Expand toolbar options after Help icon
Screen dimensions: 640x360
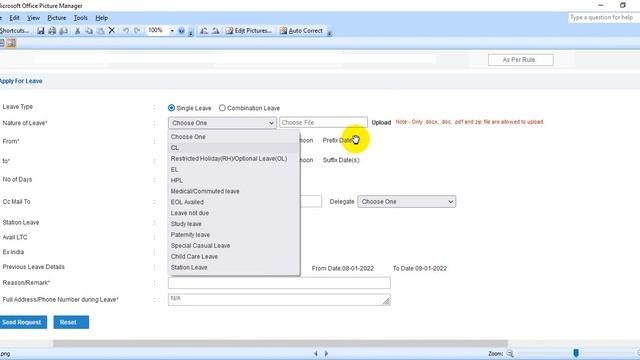point(191,32)
